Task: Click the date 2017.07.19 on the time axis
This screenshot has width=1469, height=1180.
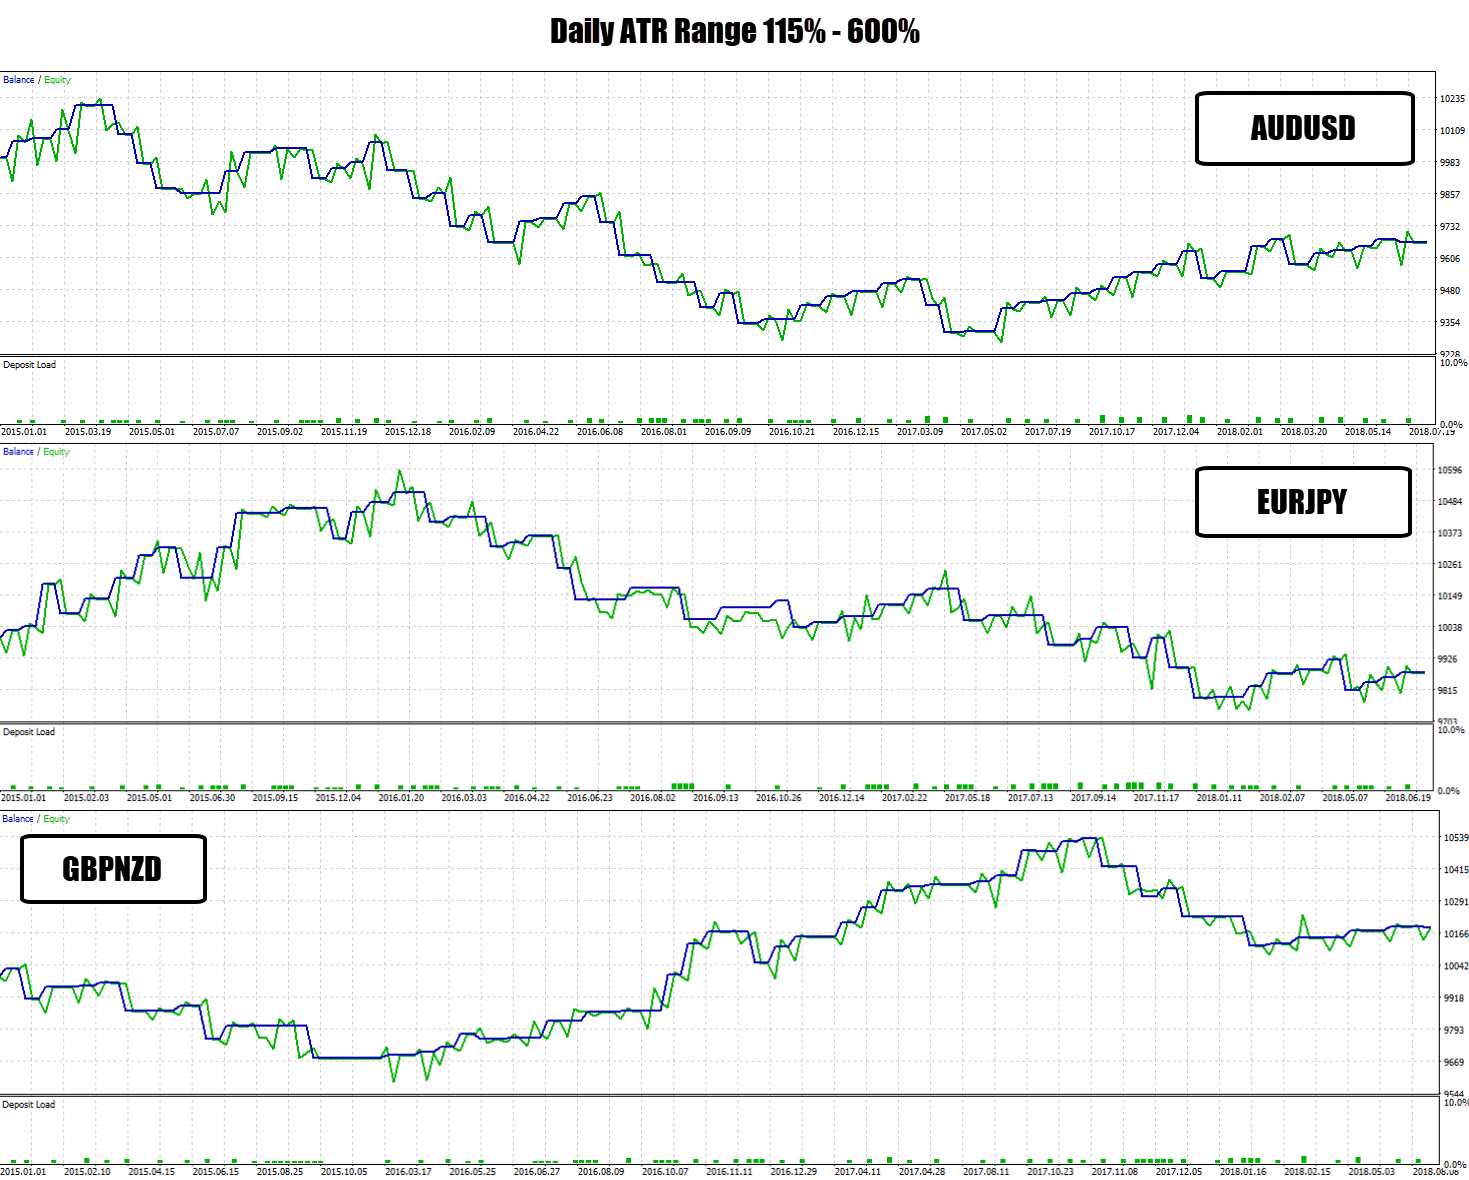Action: tap(1048, 432)
